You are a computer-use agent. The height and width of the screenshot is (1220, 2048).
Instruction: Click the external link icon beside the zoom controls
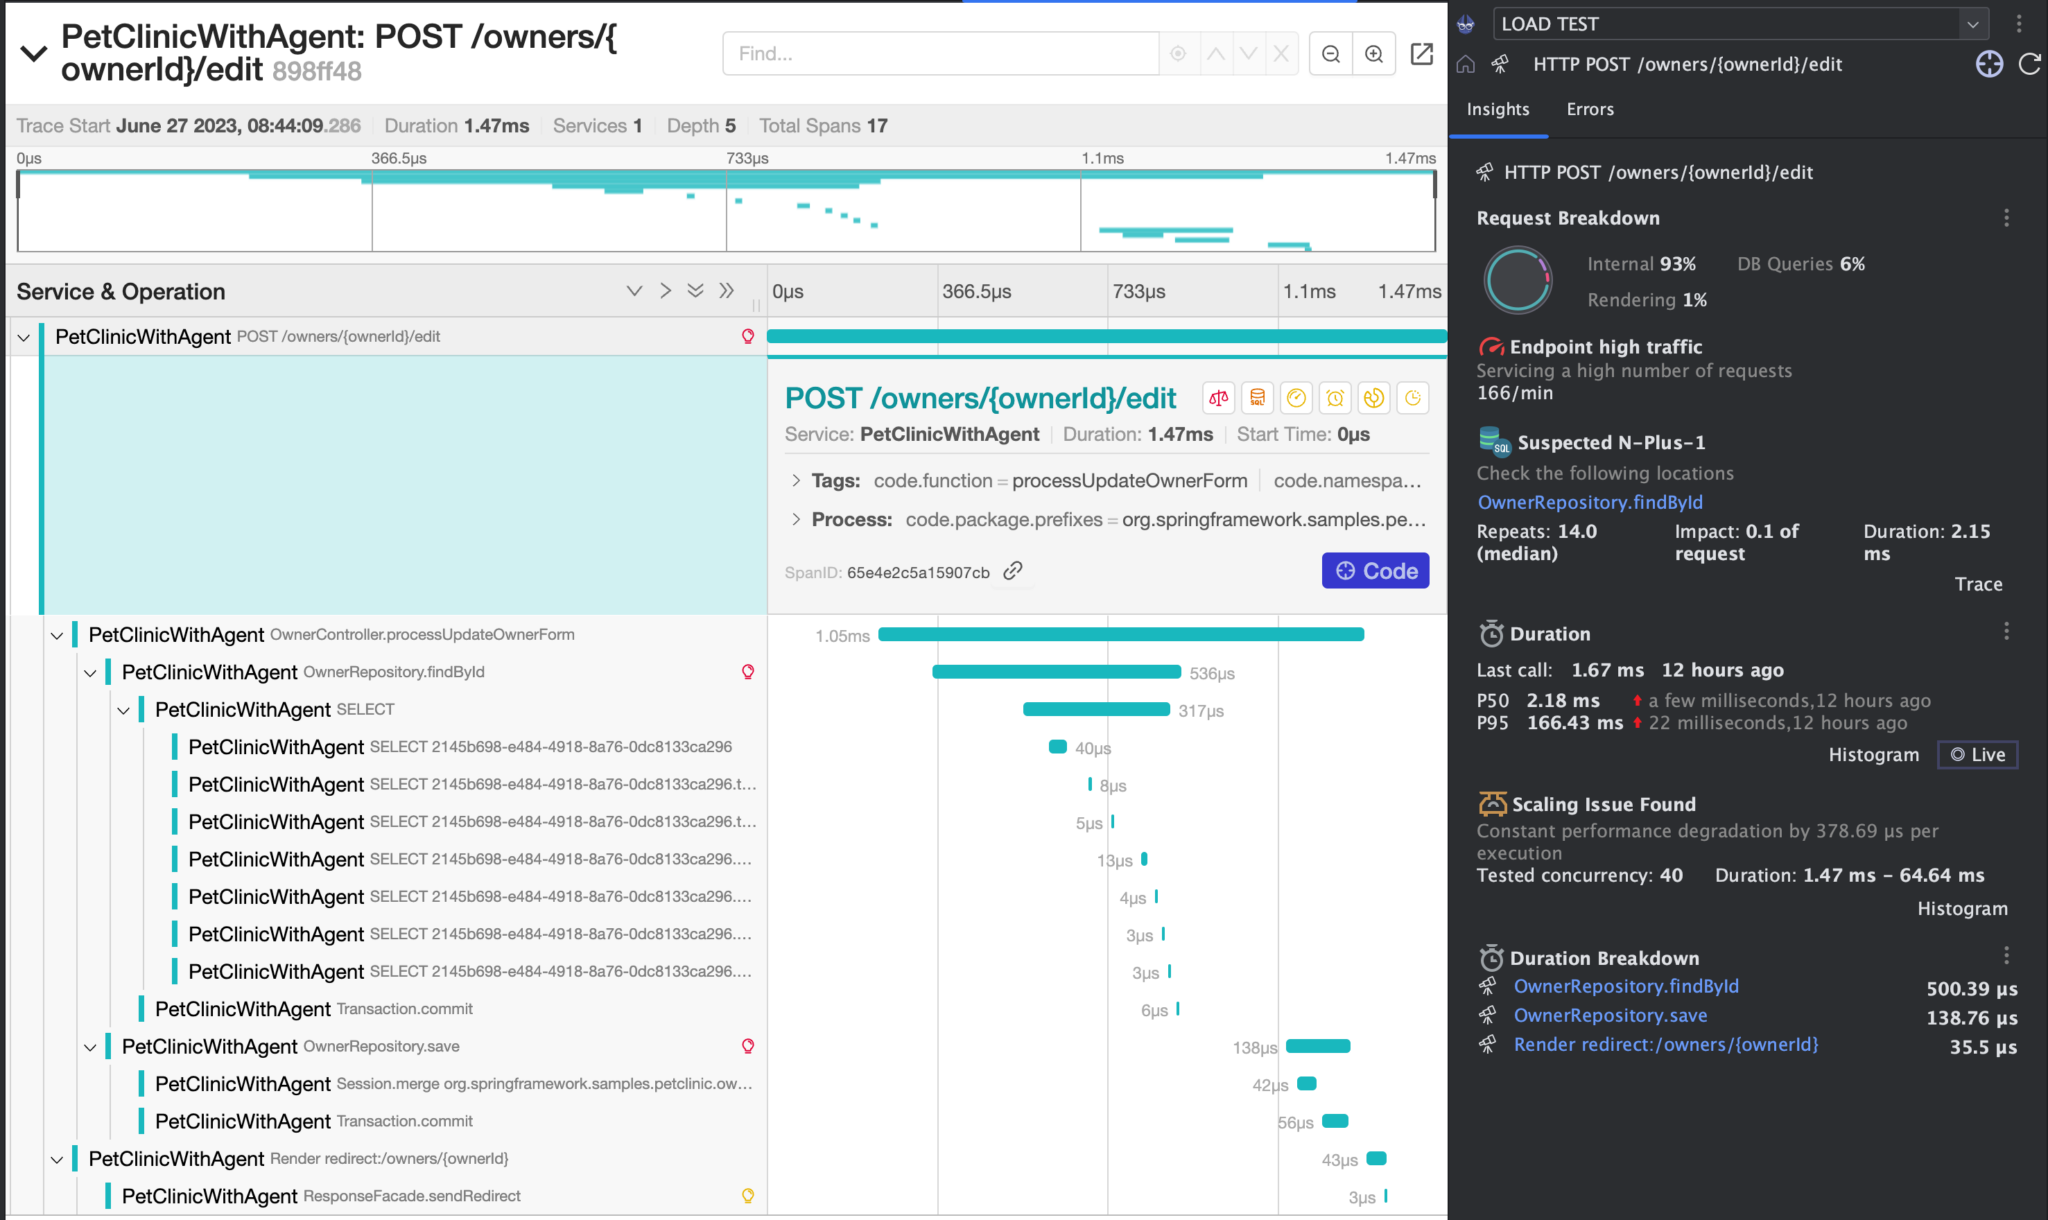click(x=1421, y=54)
